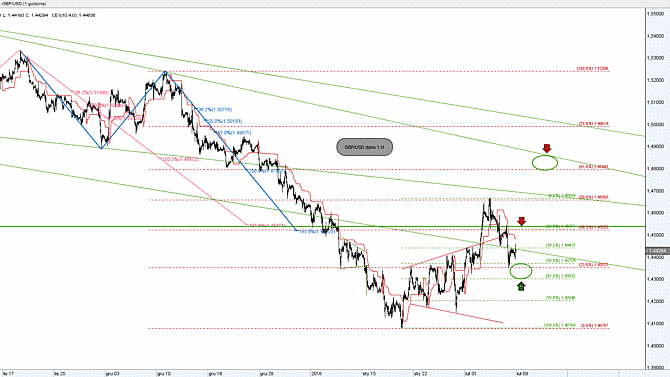
Task: Select the upper green ellipse target zone
Action: (x=545, y=162)
